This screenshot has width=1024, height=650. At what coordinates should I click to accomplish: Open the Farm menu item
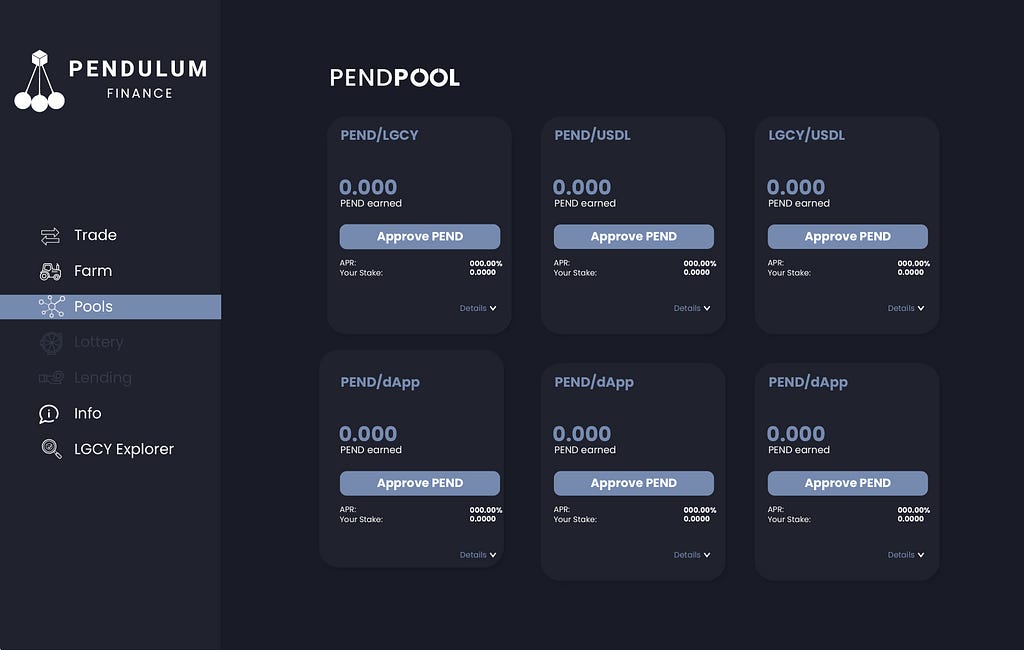coord(93,271)
